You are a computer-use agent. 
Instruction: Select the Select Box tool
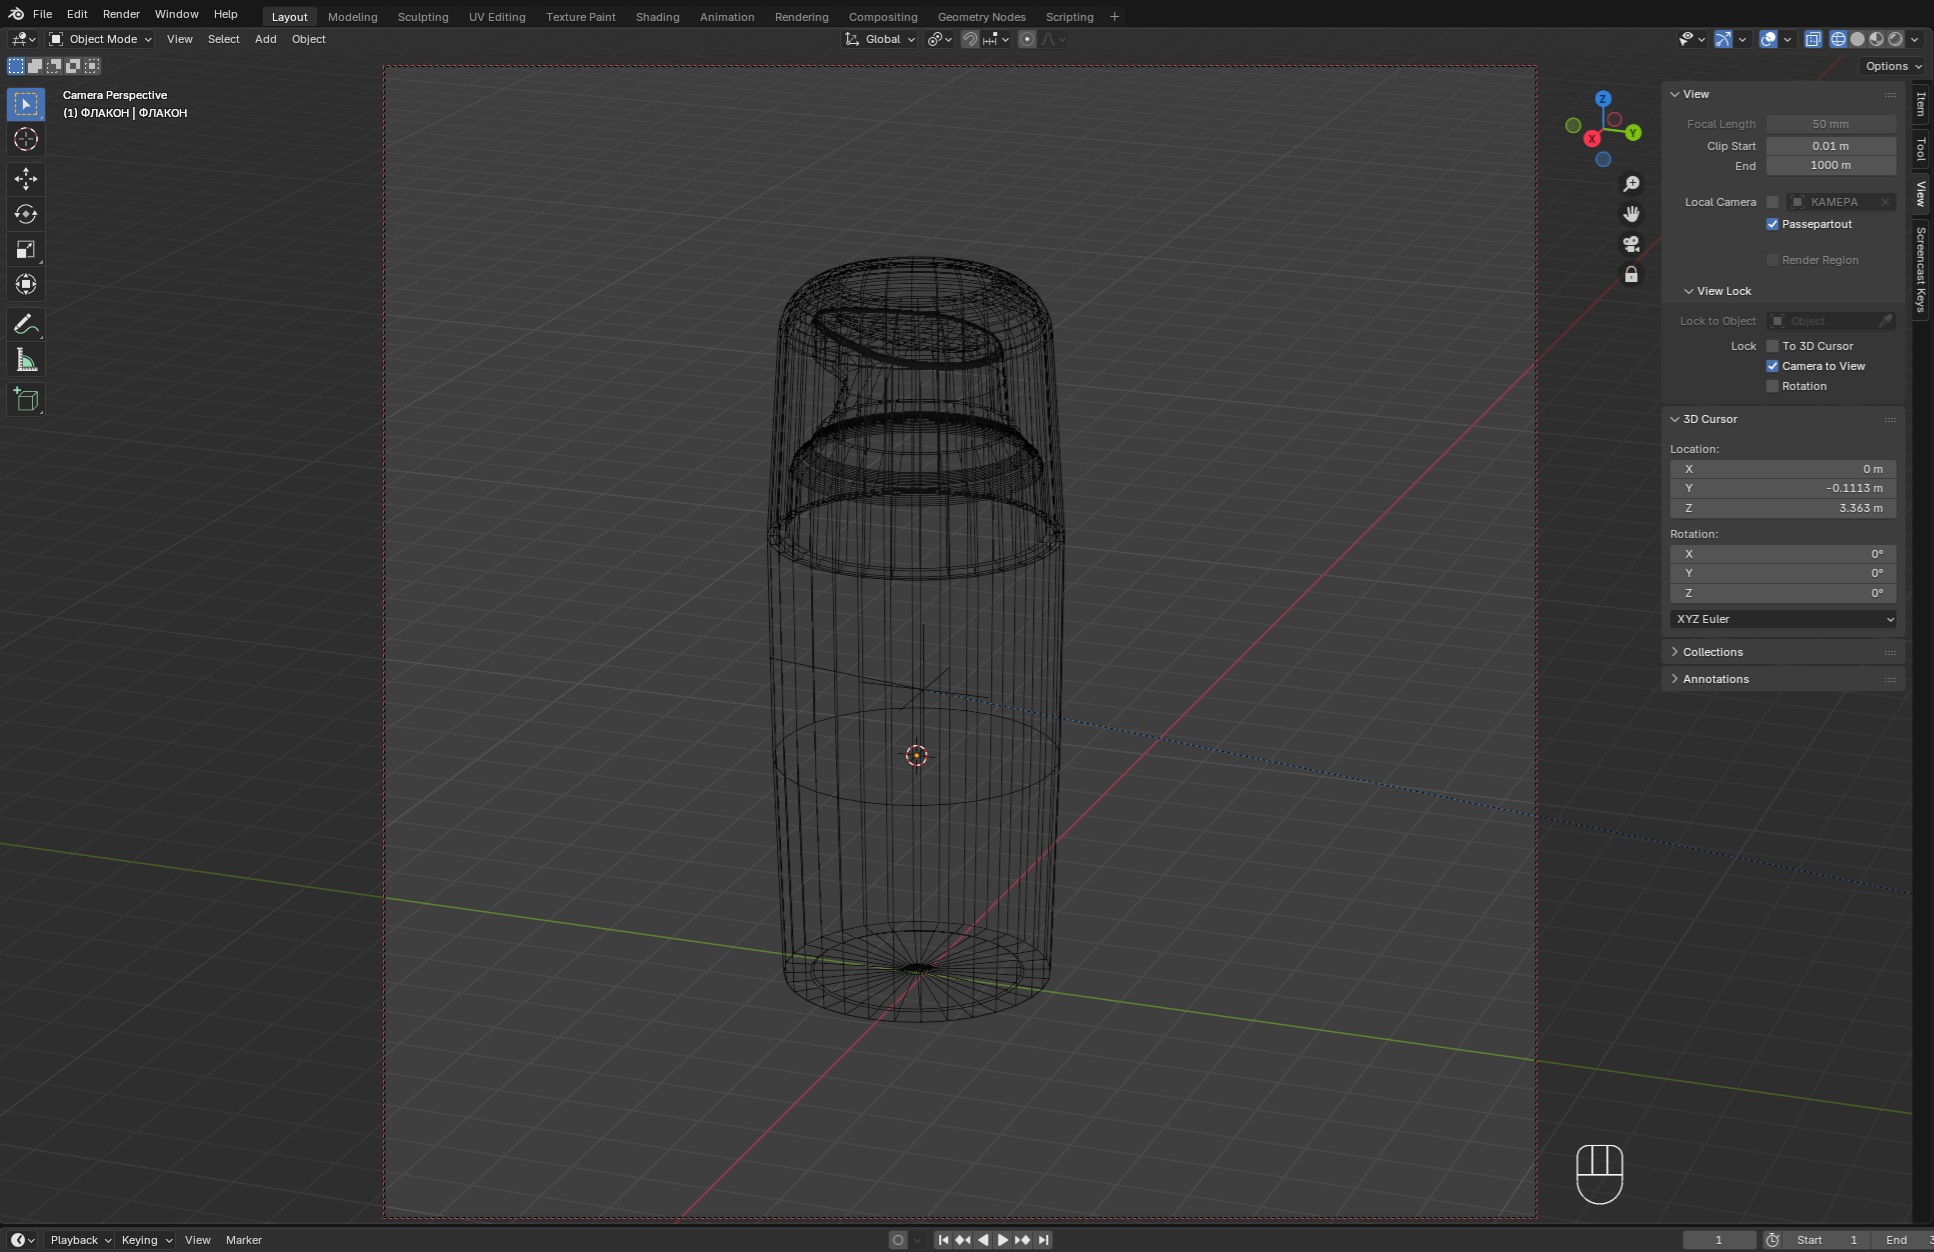pos(26,104)
